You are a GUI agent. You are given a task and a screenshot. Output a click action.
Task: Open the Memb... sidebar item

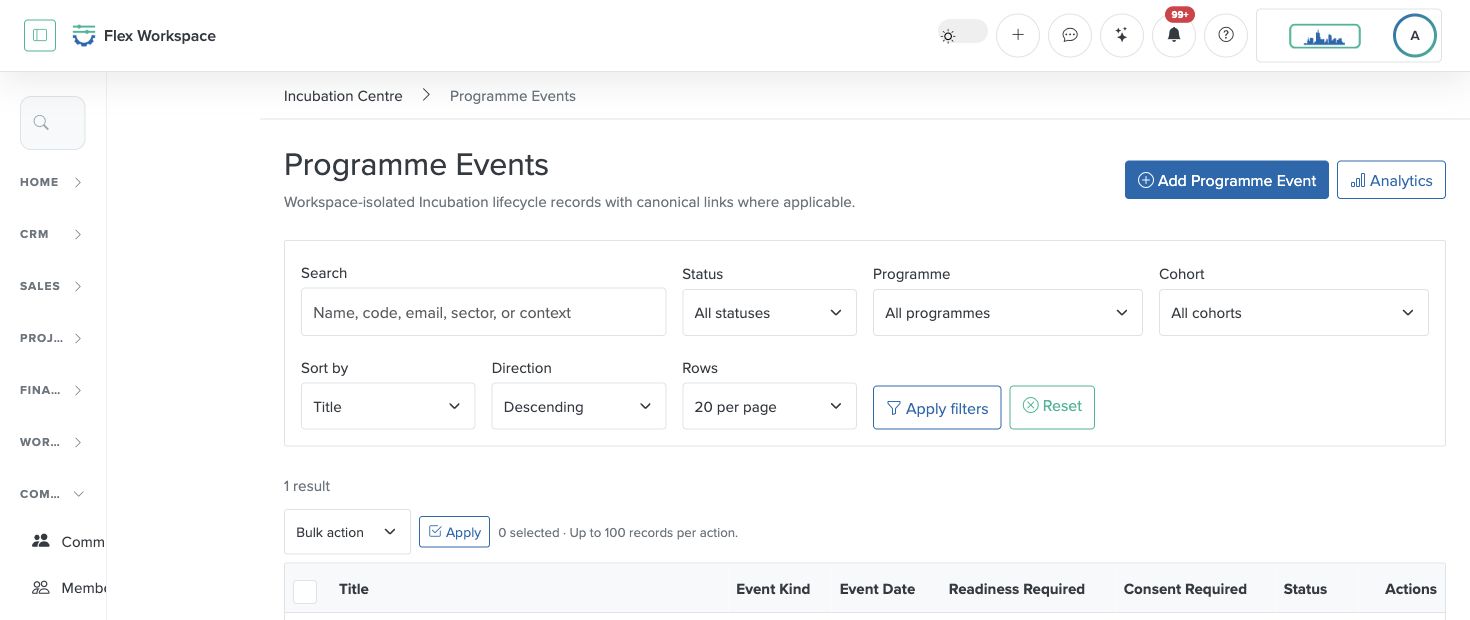pyautogui.click(x=68, y=588)
